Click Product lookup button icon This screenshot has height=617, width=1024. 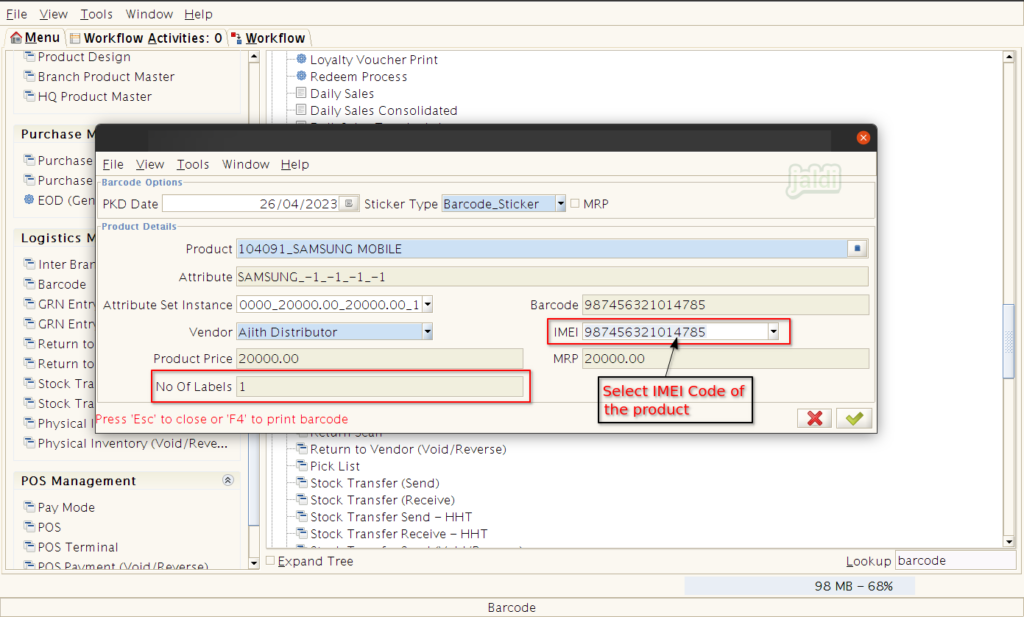coord(857,249)
